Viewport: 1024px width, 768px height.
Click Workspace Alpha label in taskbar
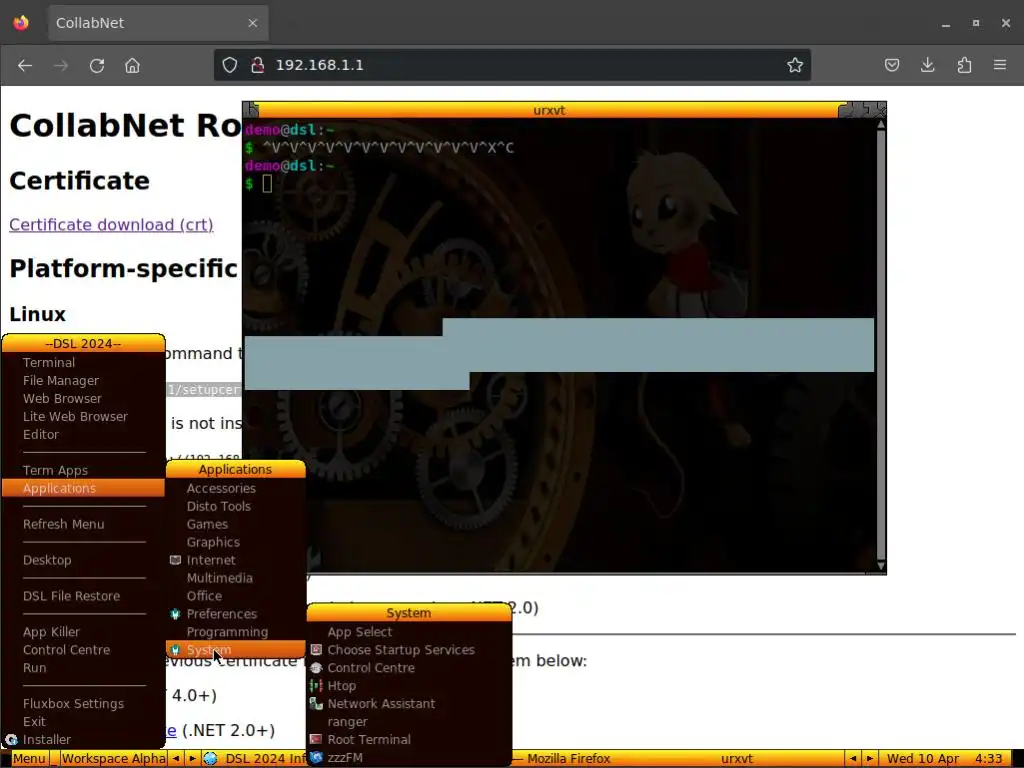coord(114,758)
